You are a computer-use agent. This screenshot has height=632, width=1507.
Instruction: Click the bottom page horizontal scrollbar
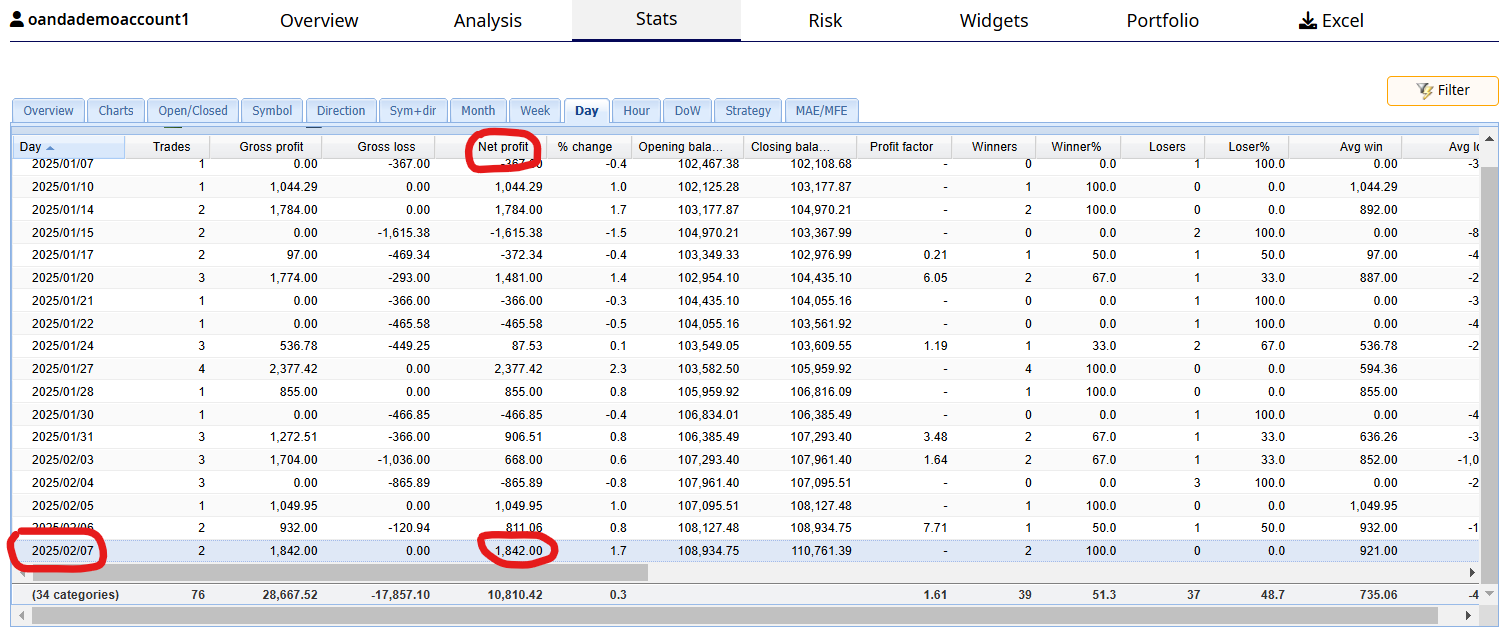pyautogui.click(x=735, y=615)
